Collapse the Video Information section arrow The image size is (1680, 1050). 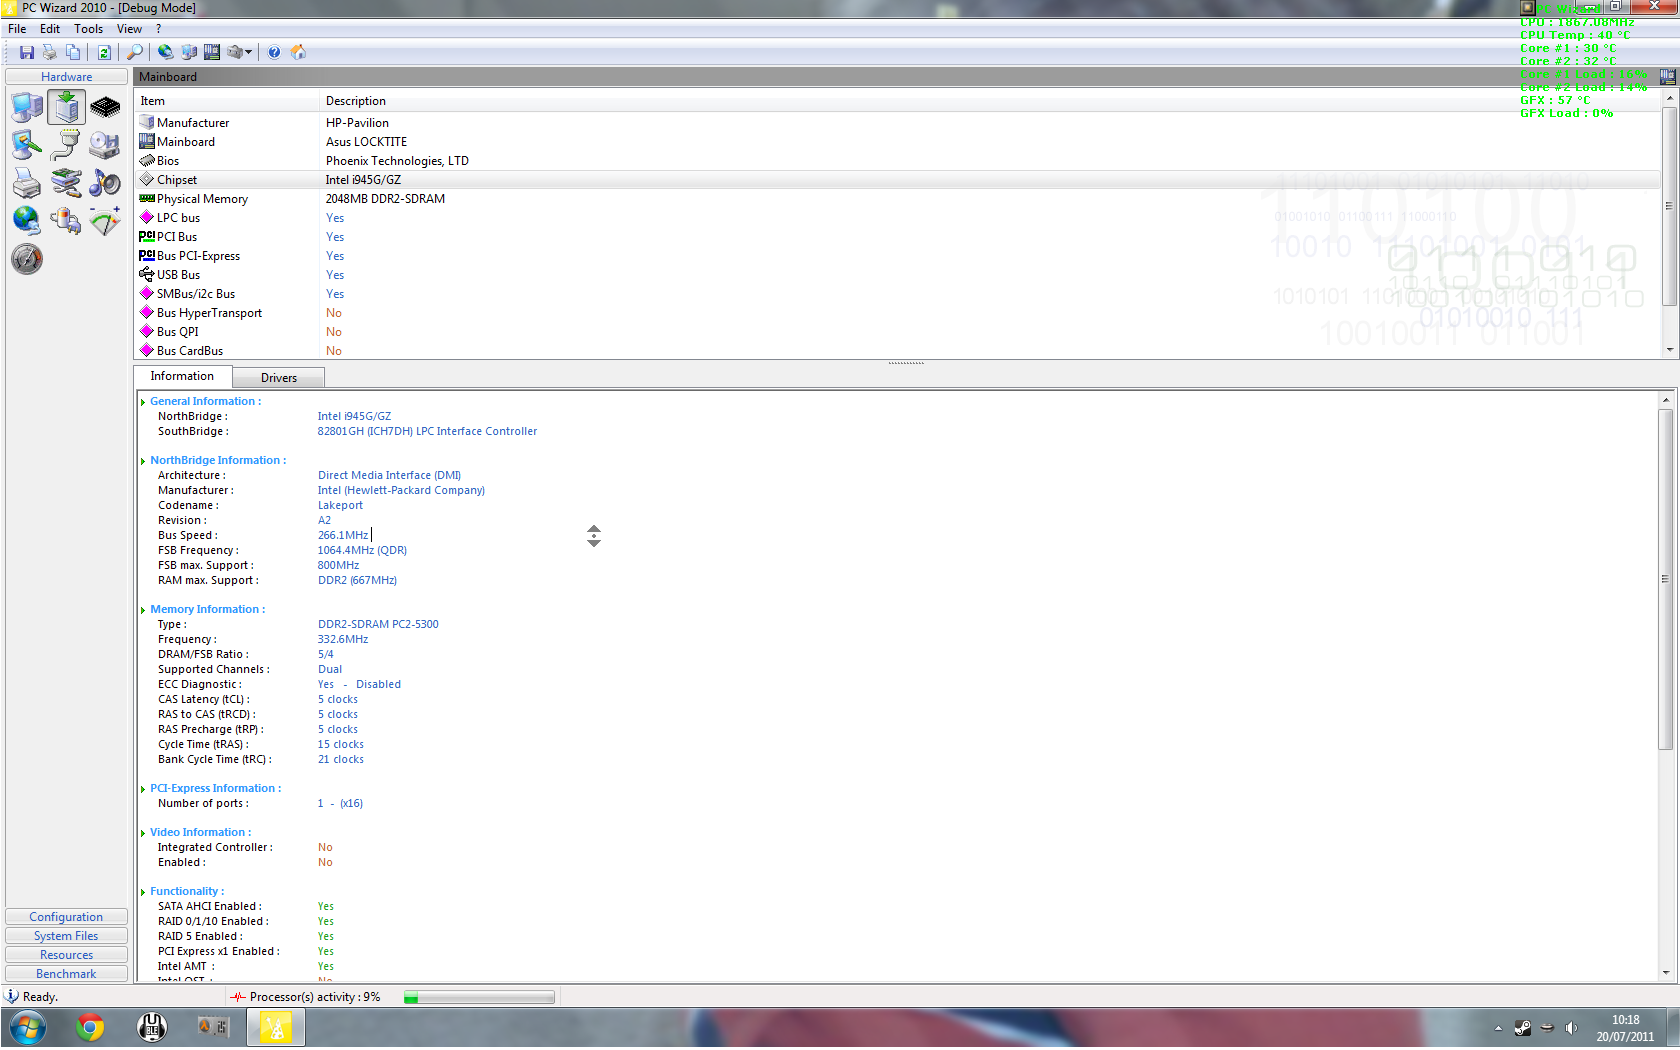[x=143, y=833]
